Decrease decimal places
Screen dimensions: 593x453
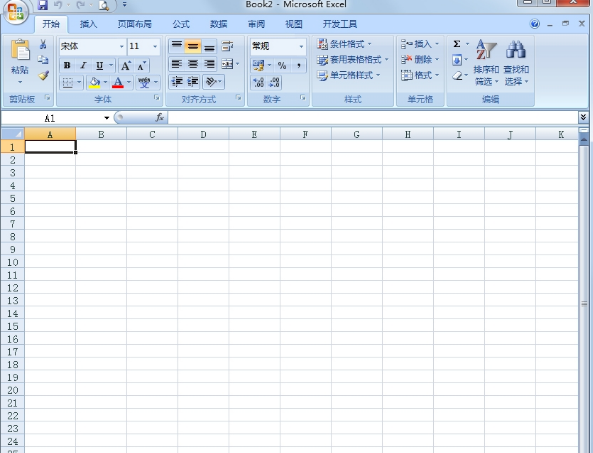point(275,82)
